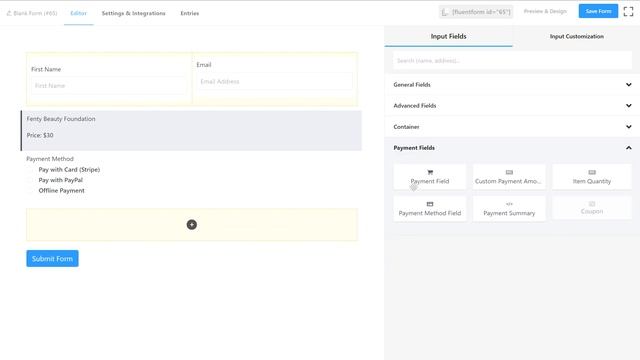Screen dimensions: 640x360
Task: Click the First Name field label
Action: 46,69
